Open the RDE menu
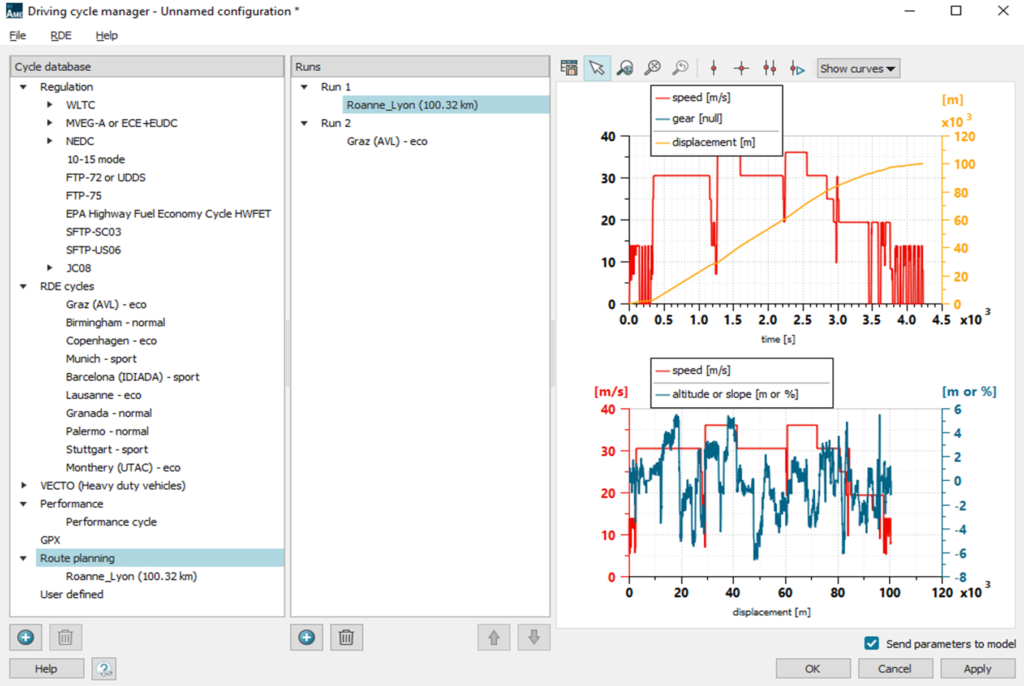 (x=61, y=35)
